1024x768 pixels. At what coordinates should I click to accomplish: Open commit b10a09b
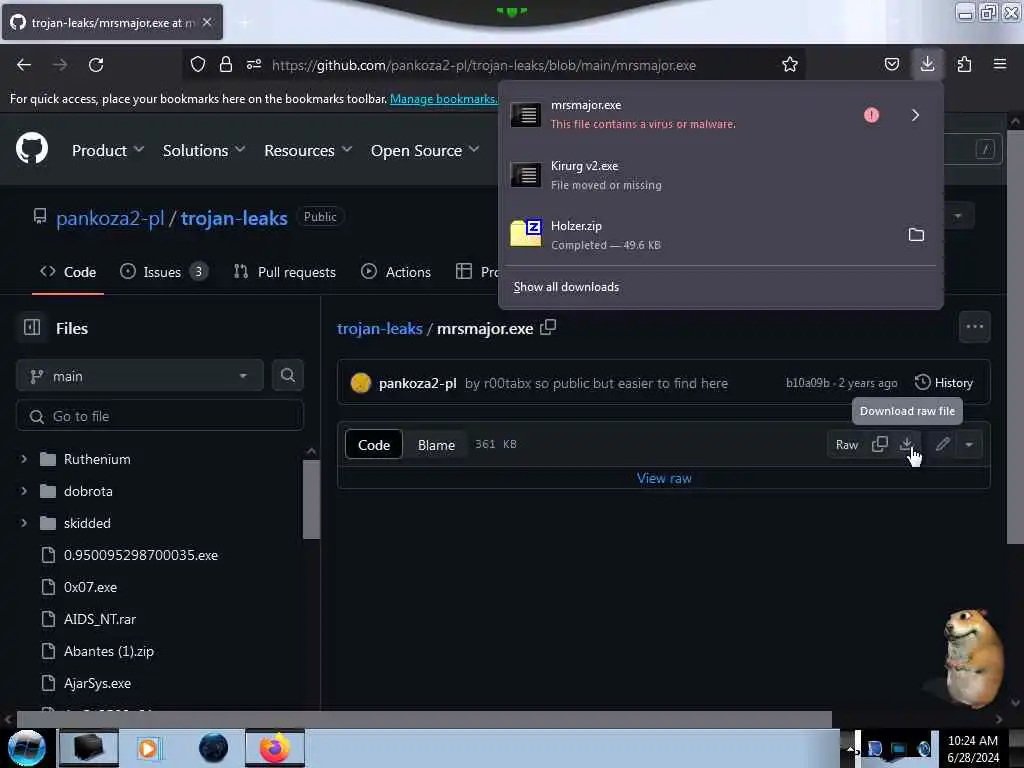tap(808, 383)
